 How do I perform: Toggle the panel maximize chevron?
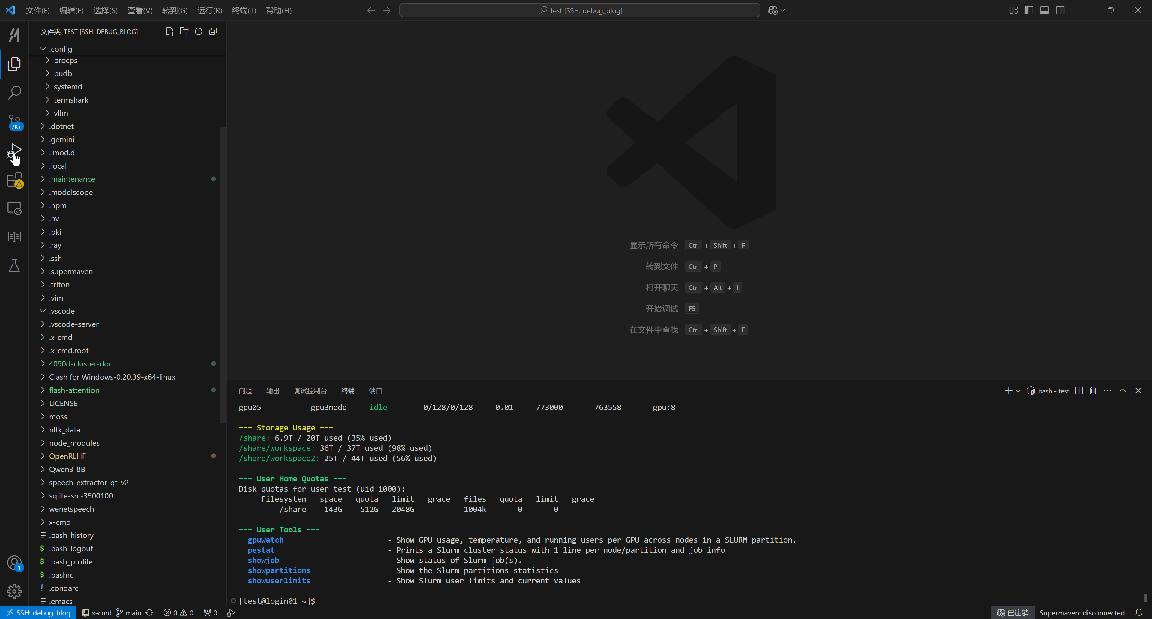pyautogui.click(x=1123, y=391)
